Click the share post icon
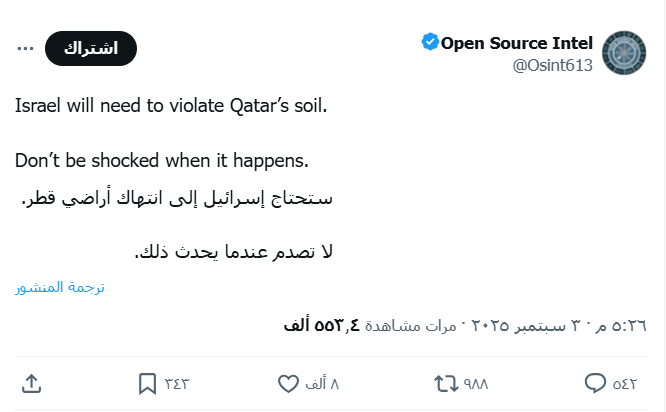 point(31,383)
